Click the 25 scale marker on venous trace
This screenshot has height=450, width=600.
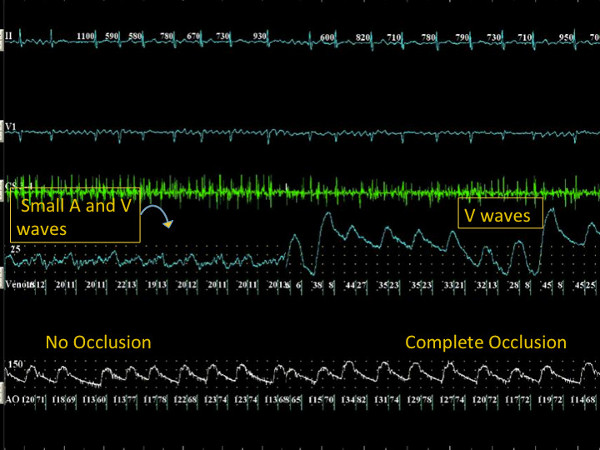(15, 249)
